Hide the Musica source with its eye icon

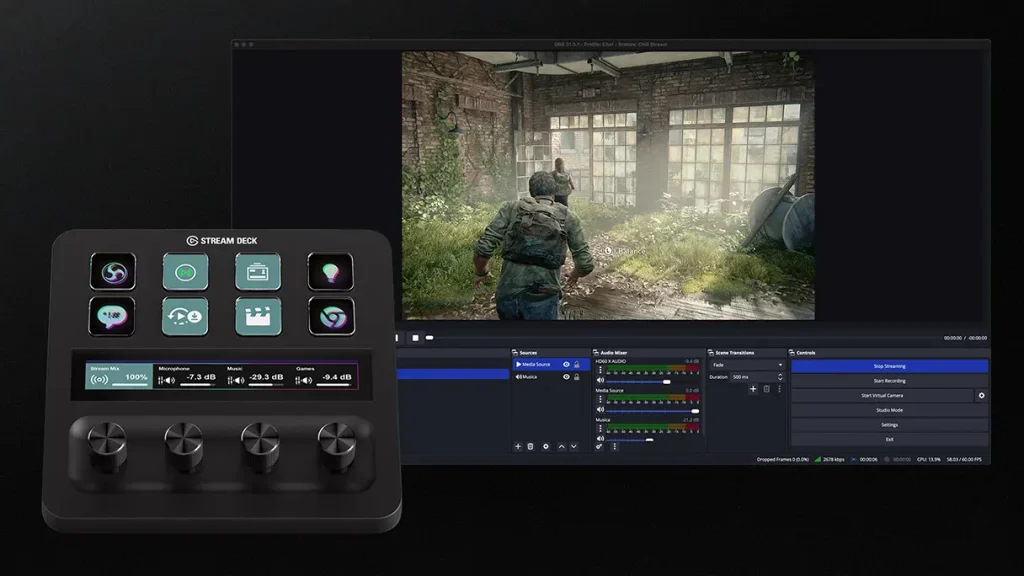pyautogui.click(x=566, y=377)
